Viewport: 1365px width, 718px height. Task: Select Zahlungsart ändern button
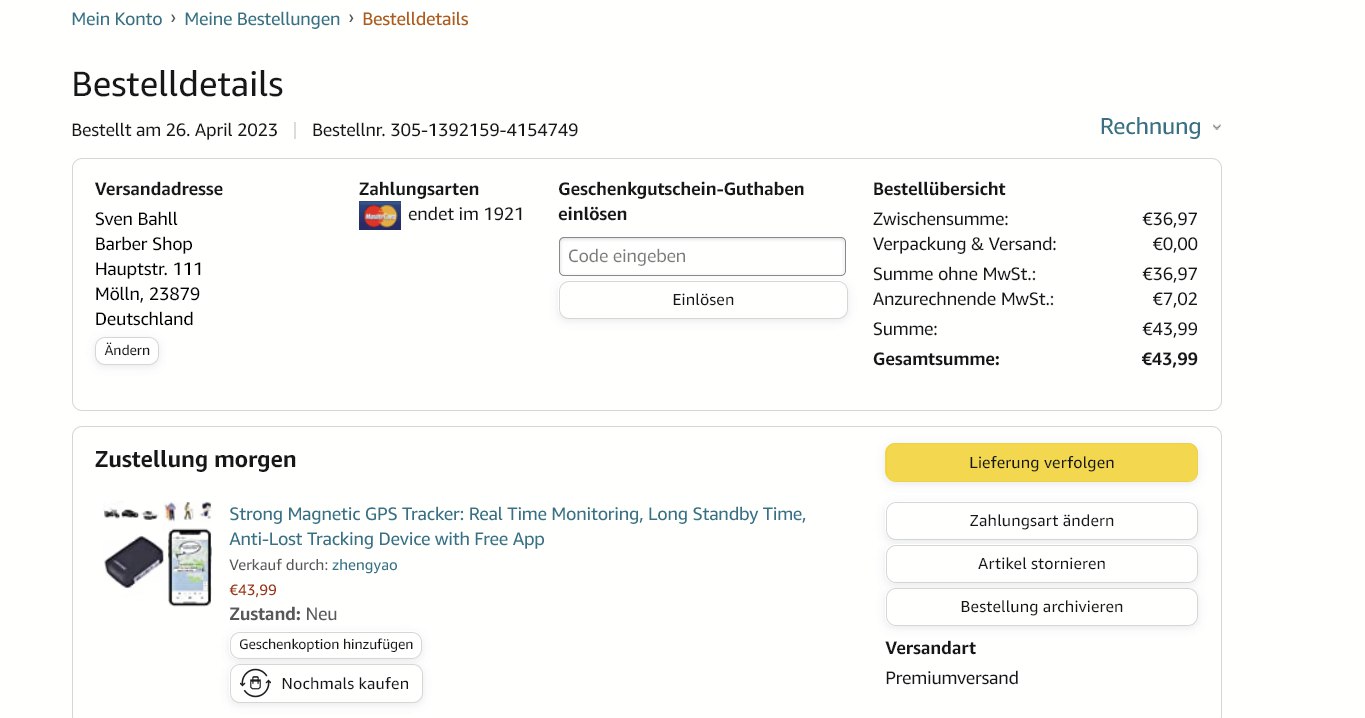[1041, 521]
